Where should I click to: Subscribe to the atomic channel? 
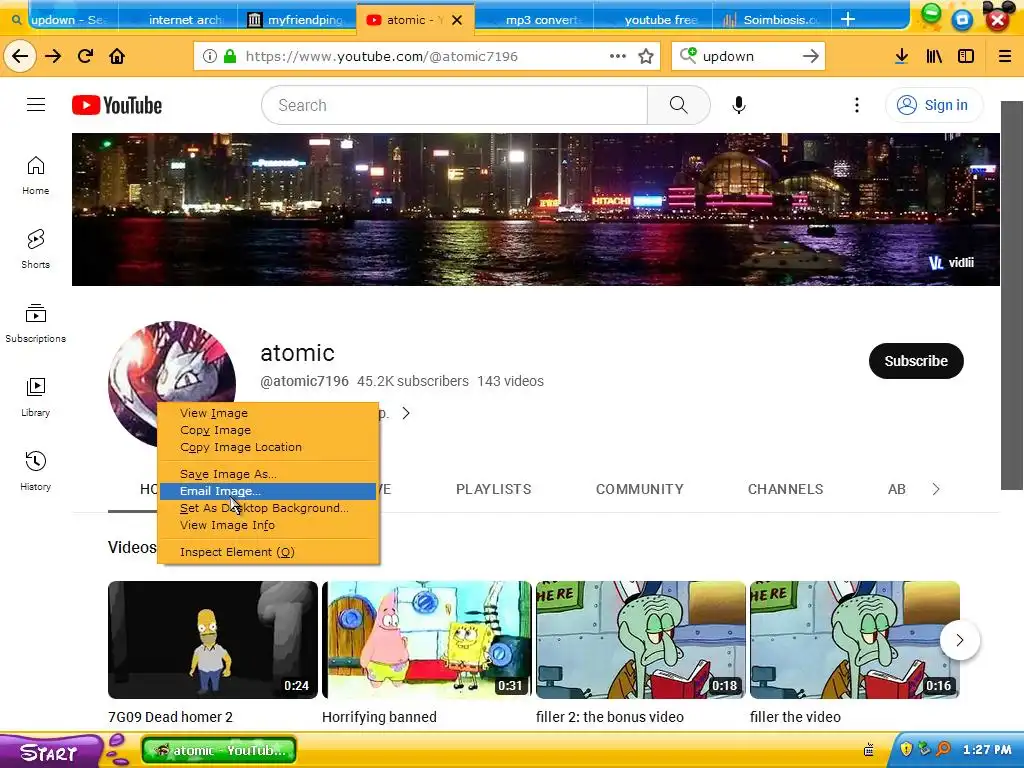[x=916, y=361]
